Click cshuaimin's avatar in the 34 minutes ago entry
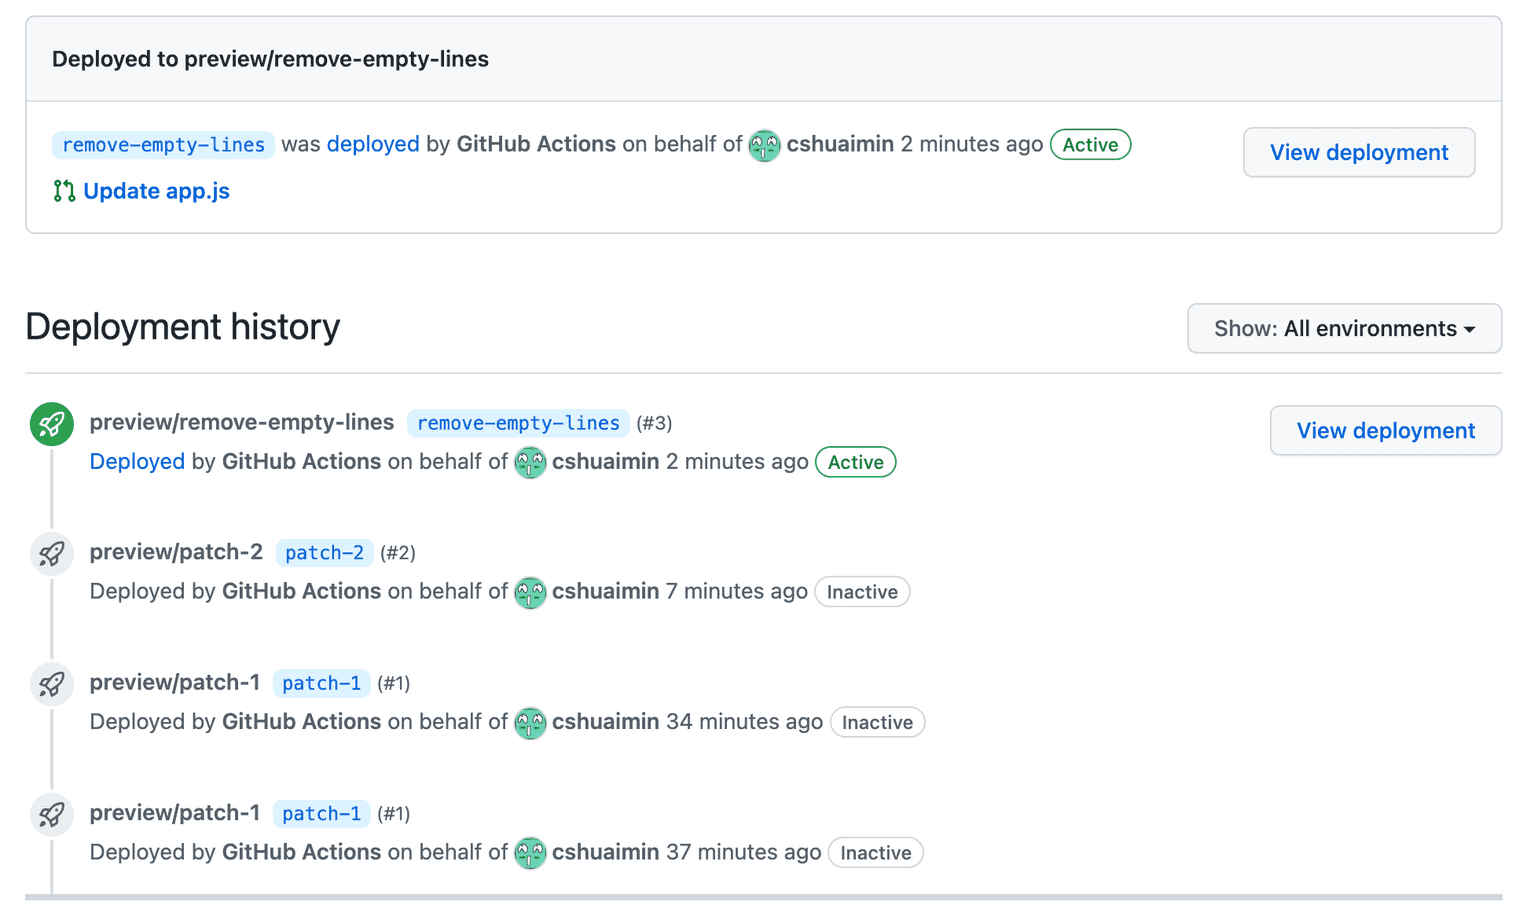The height and width of the screenshot is (919, 1534). tap(530, 722)
